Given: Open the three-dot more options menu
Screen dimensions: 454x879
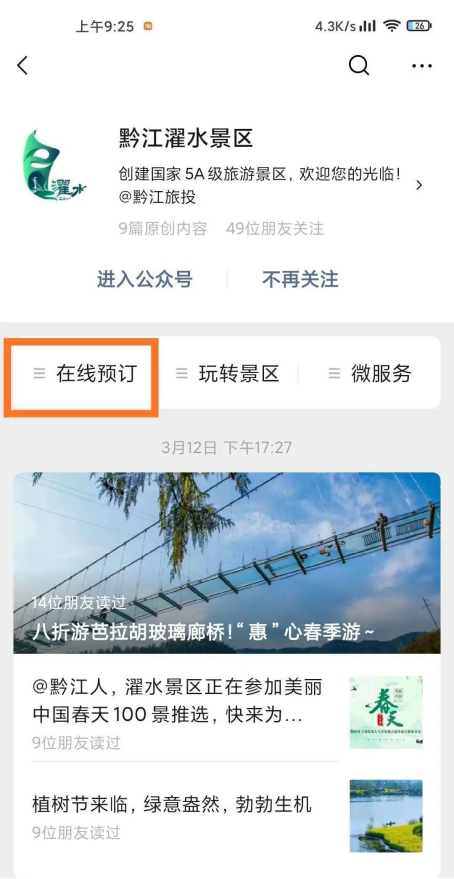Looking at the screenshot, I should coord(421,66).
